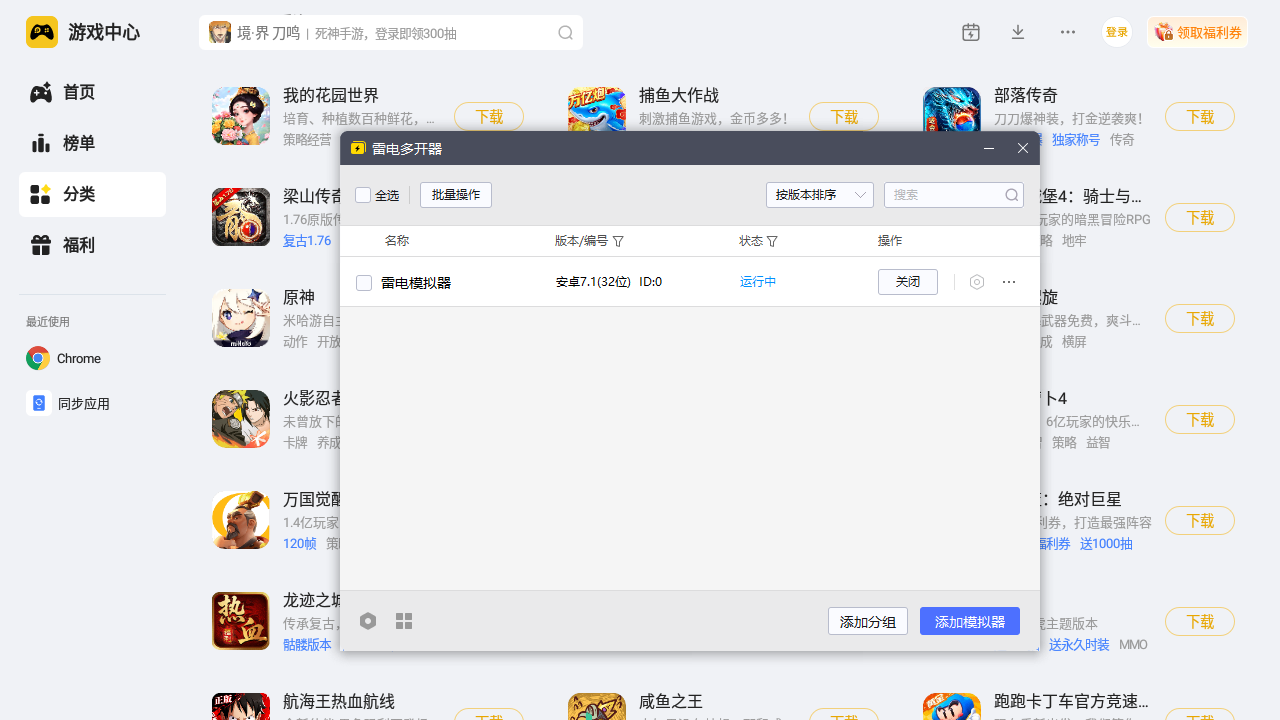This screenshot has height=720, width=1280.
Task: Open the download manager icon
Action: point(1018,31)
